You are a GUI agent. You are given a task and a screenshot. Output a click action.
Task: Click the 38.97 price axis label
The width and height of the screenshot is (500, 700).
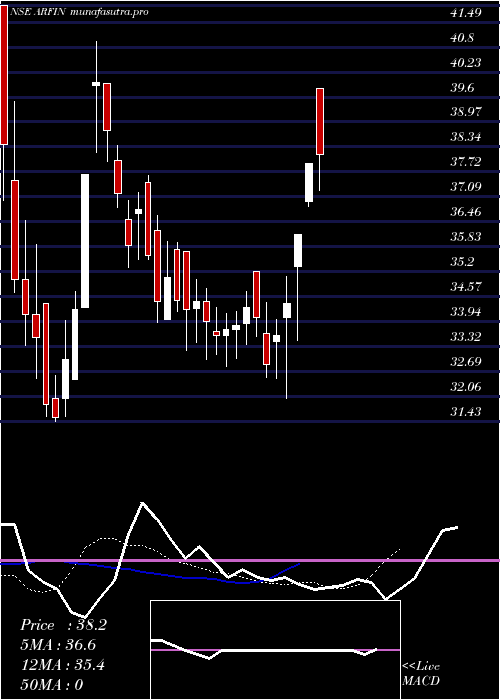click(466, 112)
